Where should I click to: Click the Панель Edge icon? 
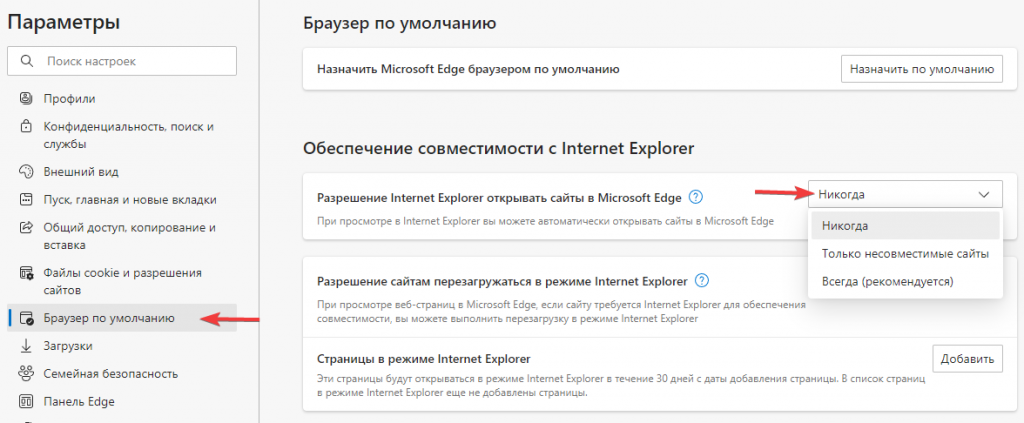coord(26,401)
